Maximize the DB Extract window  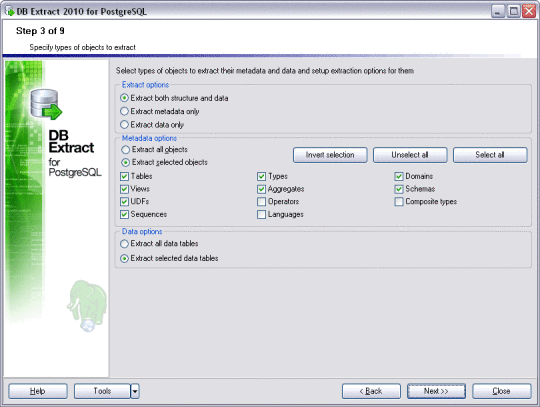pyautogui.click(x=513, y=11)
